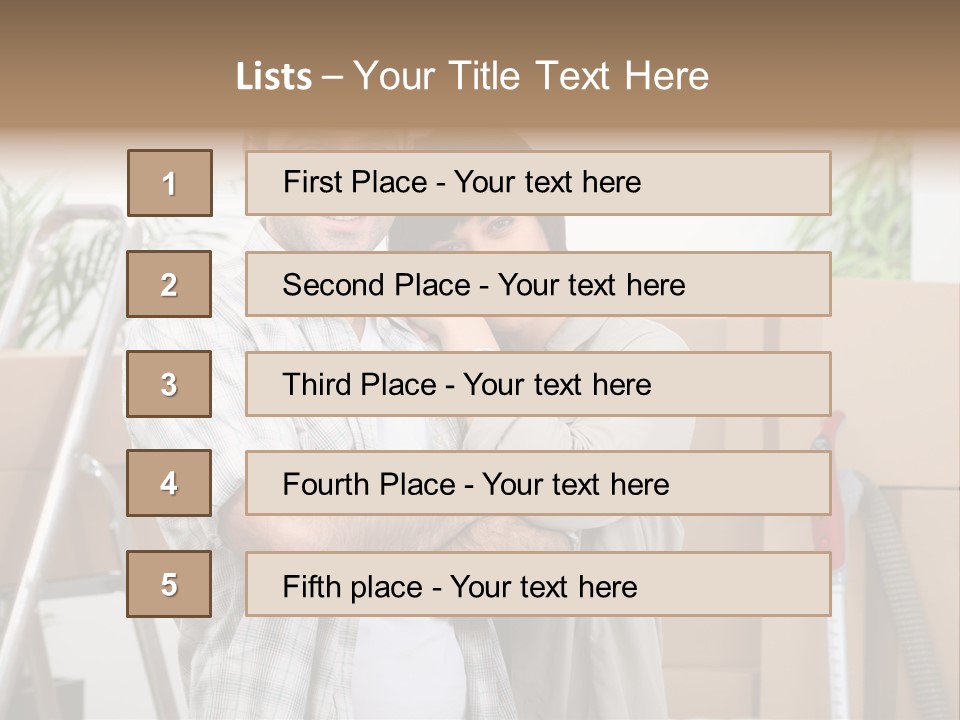Select the number 4 square
Image resolution: width=960 pixels, height=720 pixels.
(x=169, y=483)
